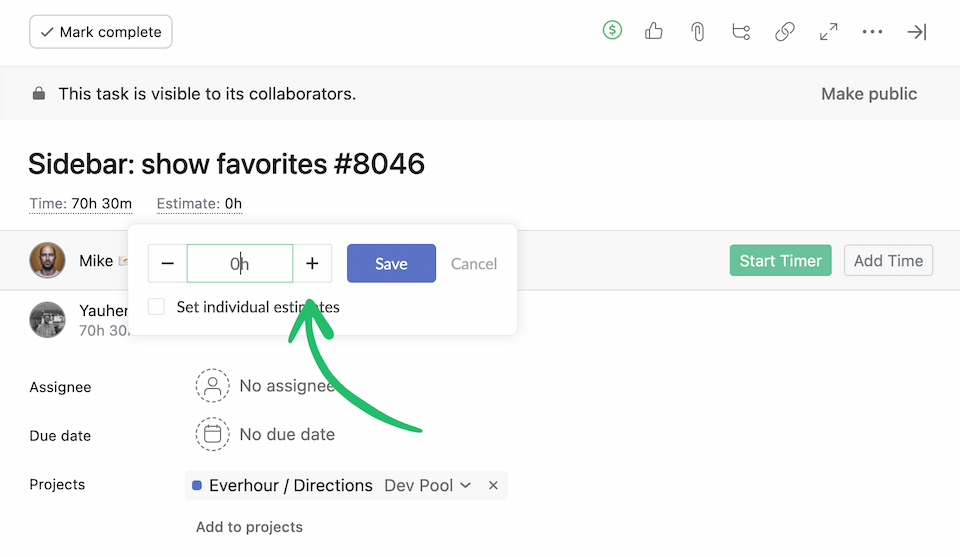The height and width of the screenshot is (557, 960).
Task: Click the Projects field label
Action: pyautogui.click(x=57, y=485)
